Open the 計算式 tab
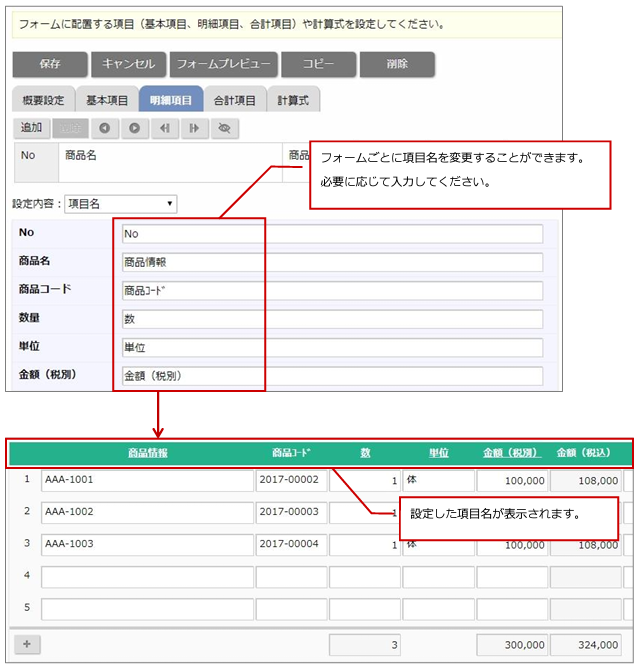The width and height of the screenshot is (640, 672). click(x=293, y=100)
